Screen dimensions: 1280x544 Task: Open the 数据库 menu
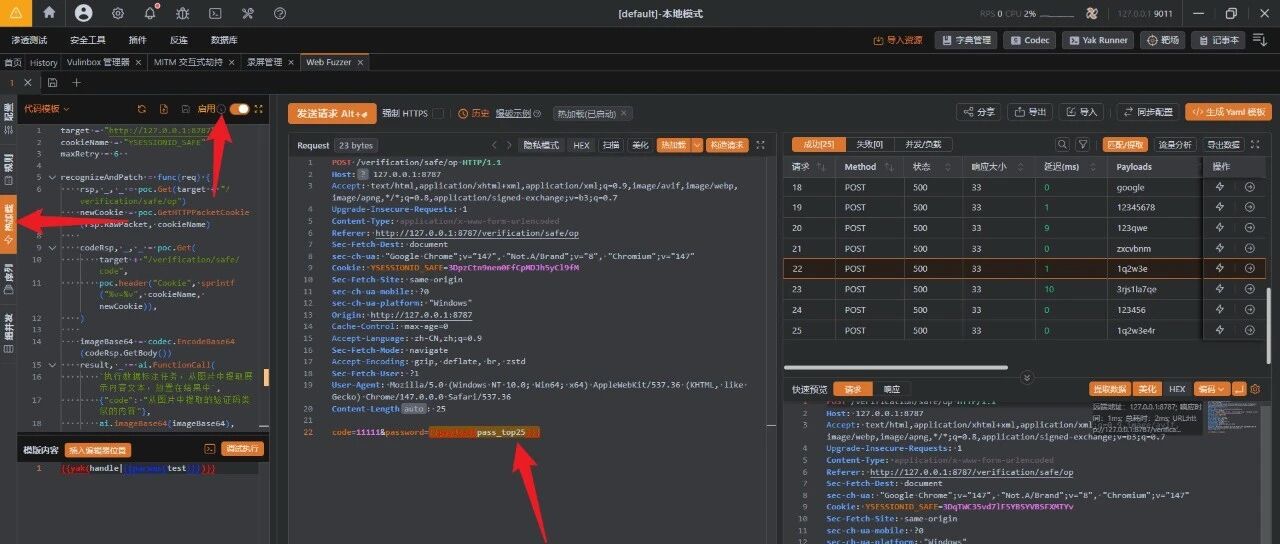click(x=224, y=40)
